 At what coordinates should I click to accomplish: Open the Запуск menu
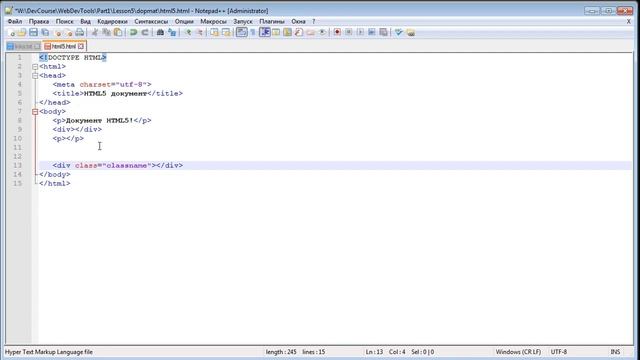click(x=243, y=21)
